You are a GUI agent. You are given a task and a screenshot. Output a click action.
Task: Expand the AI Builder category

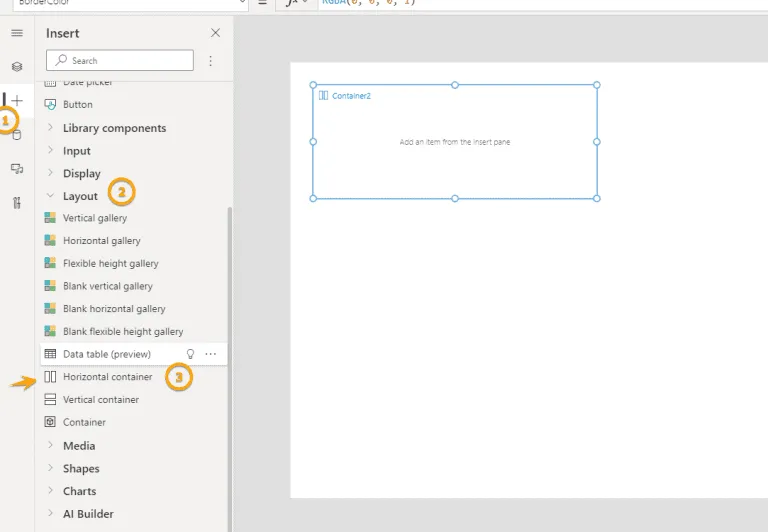coord(88,514)
